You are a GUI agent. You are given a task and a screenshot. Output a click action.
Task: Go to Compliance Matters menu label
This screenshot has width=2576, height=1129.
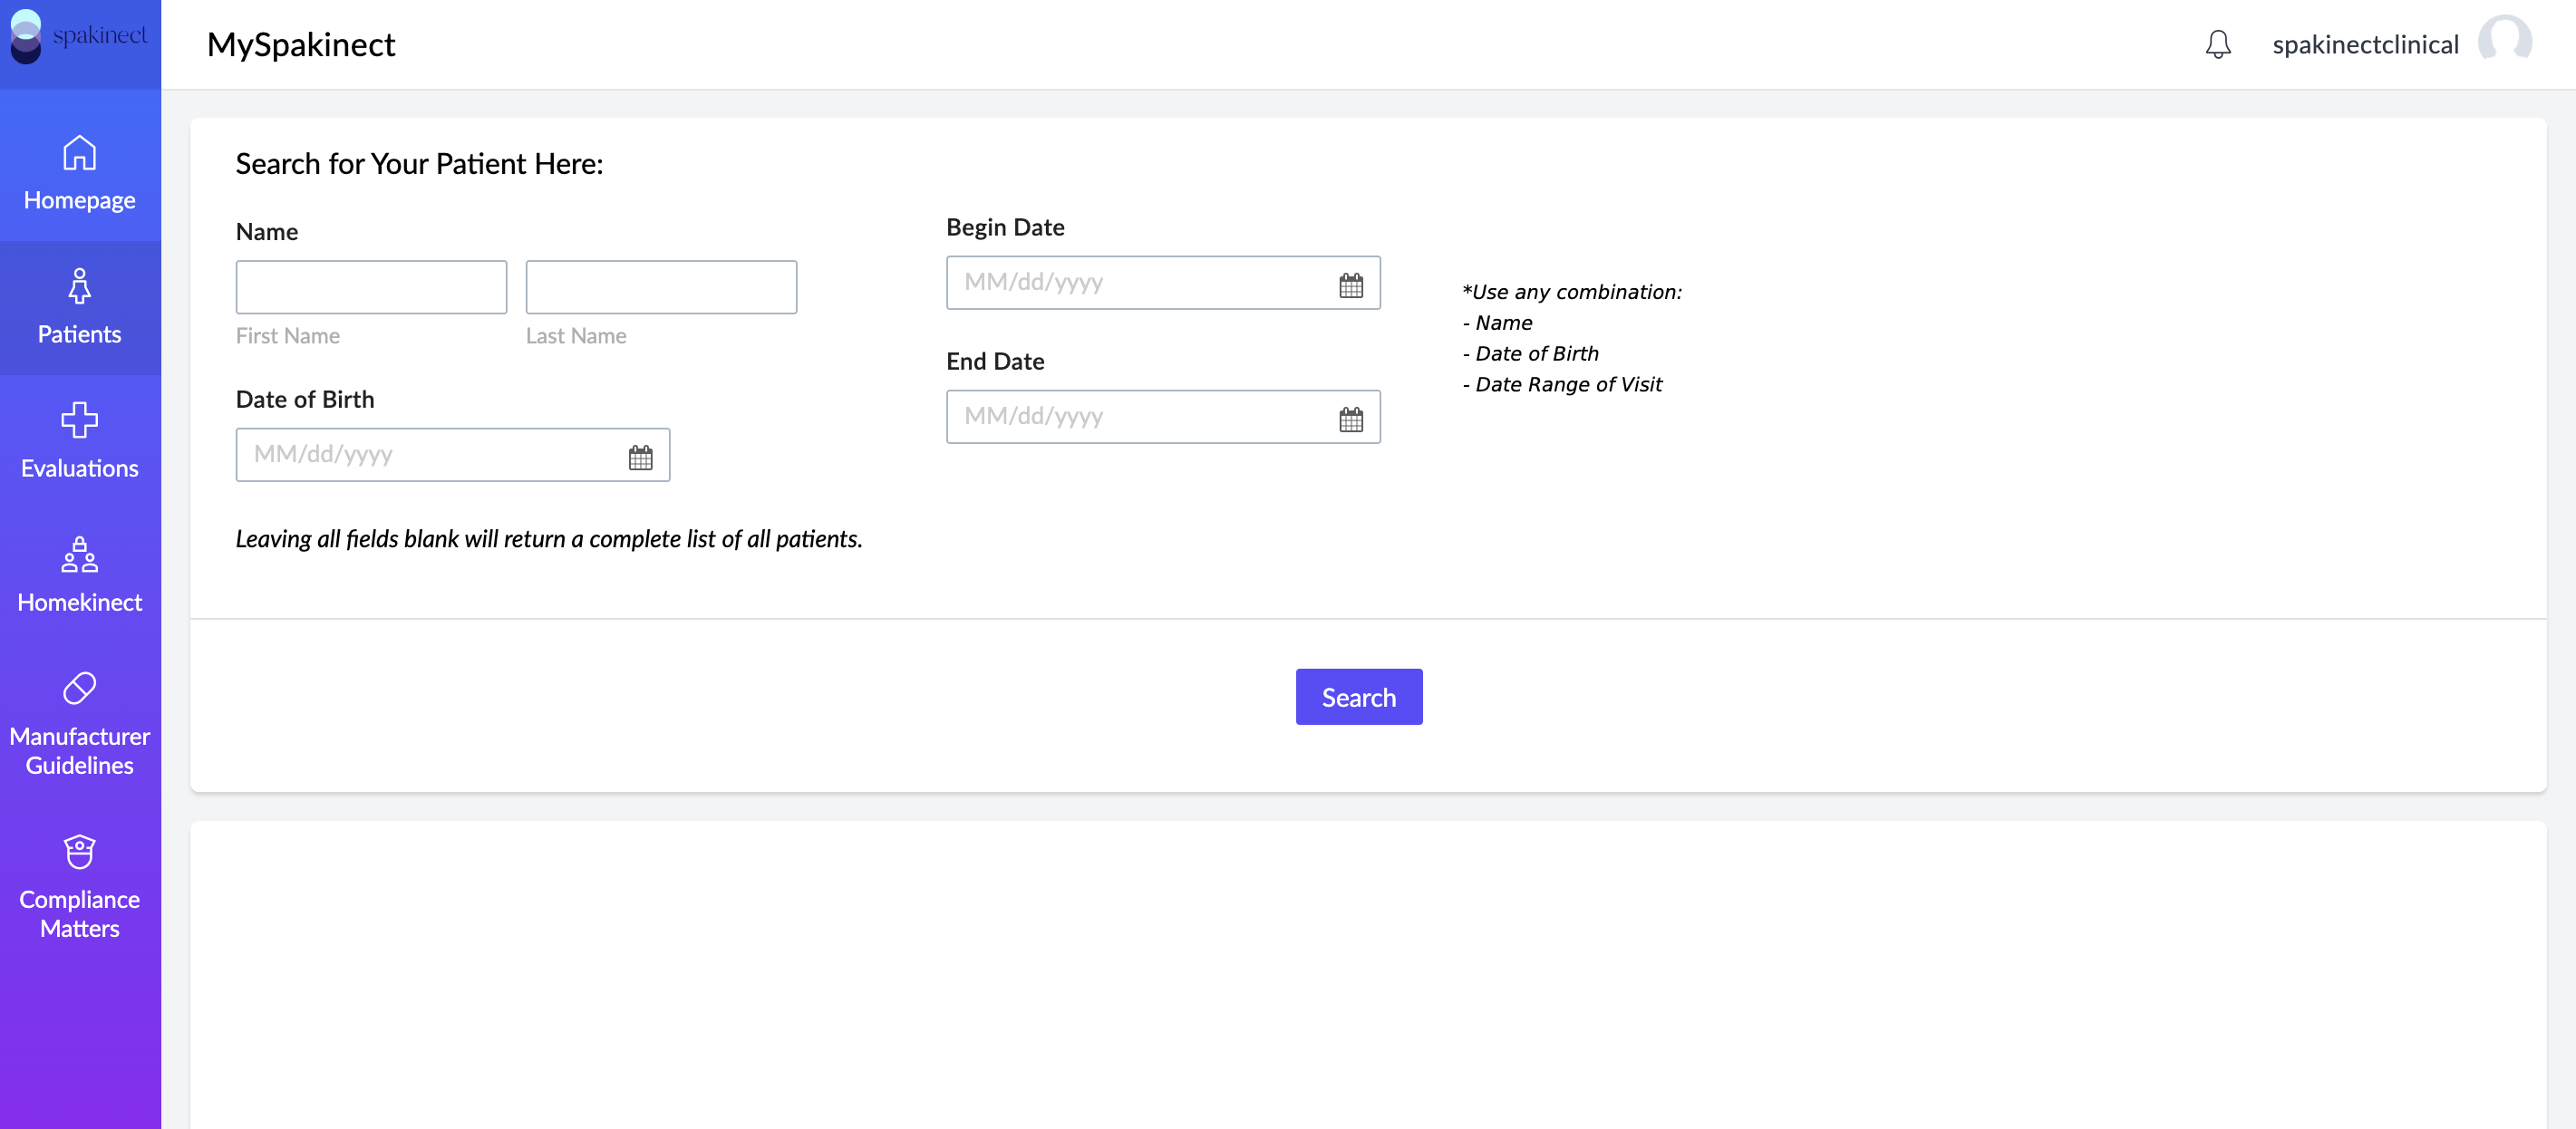(x=80, y=914)
